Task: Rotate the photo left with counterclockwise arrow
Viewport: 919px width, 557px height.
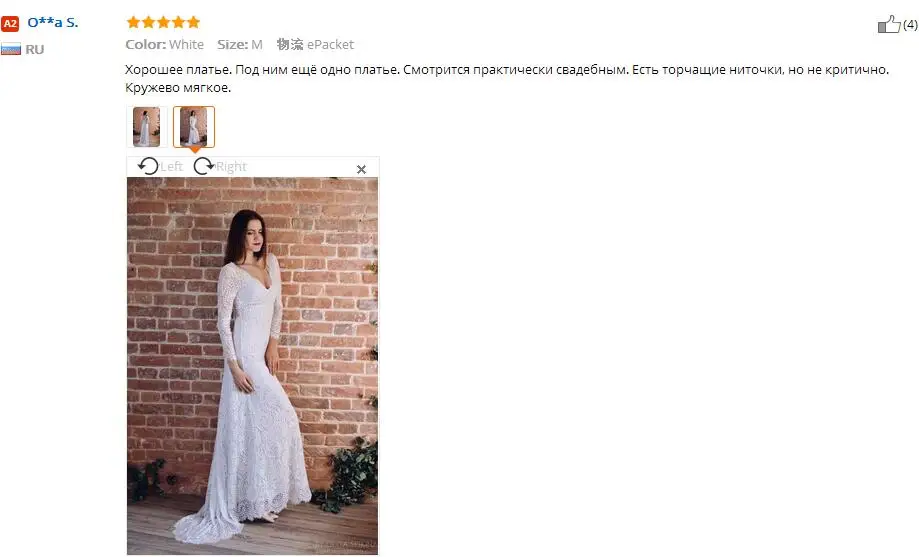Action: [x=148, y=167]
